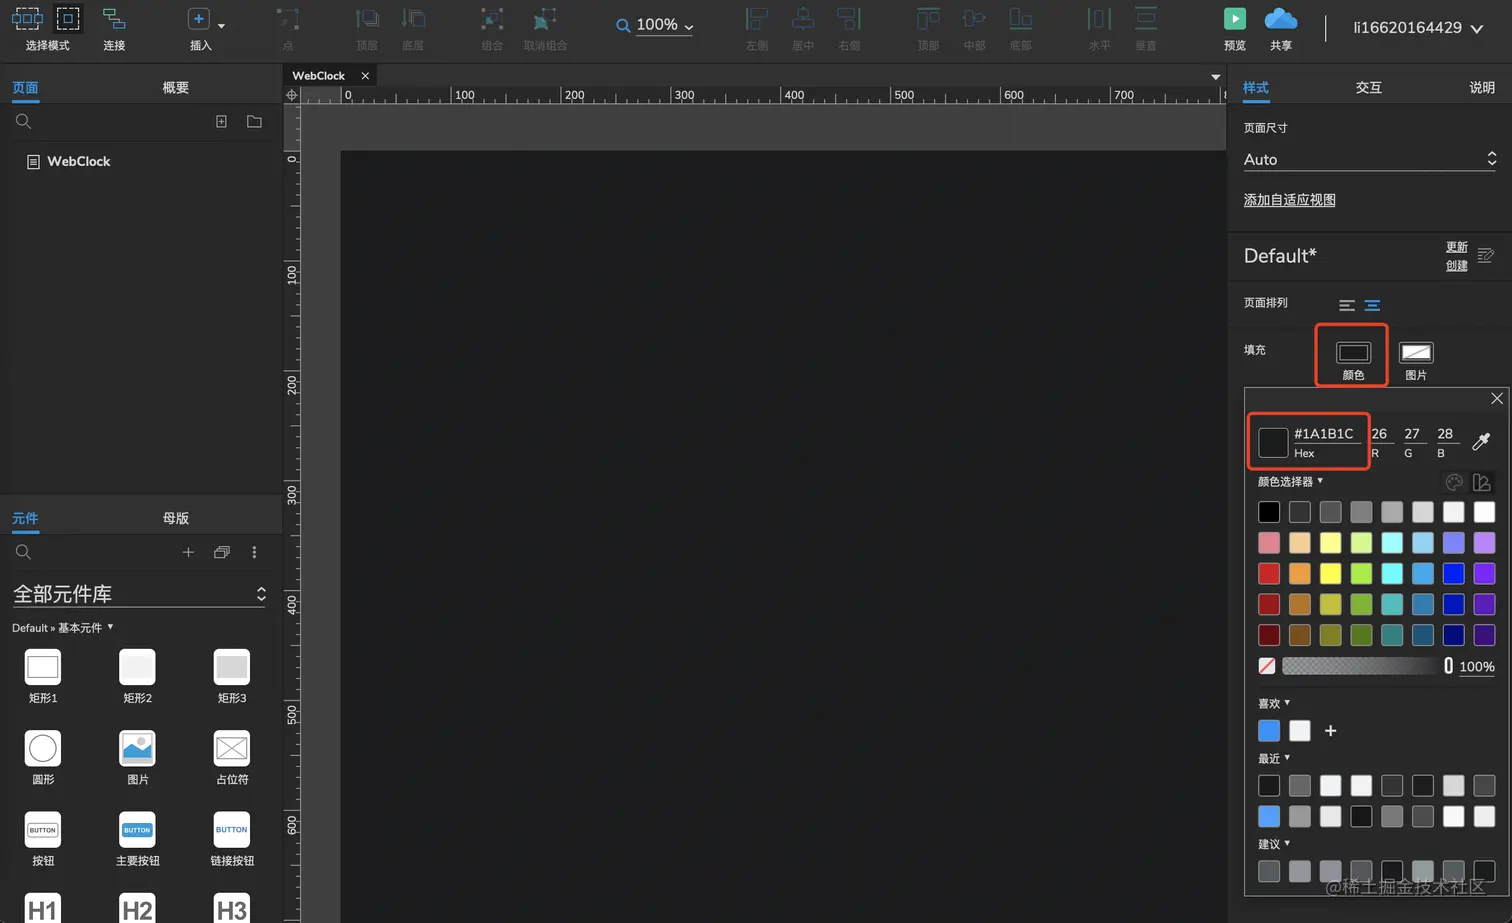The height and width of the screenshot is (923, 1512).
Task: Click the 底部 align bottom icon
Action: tap(1020, 19)
